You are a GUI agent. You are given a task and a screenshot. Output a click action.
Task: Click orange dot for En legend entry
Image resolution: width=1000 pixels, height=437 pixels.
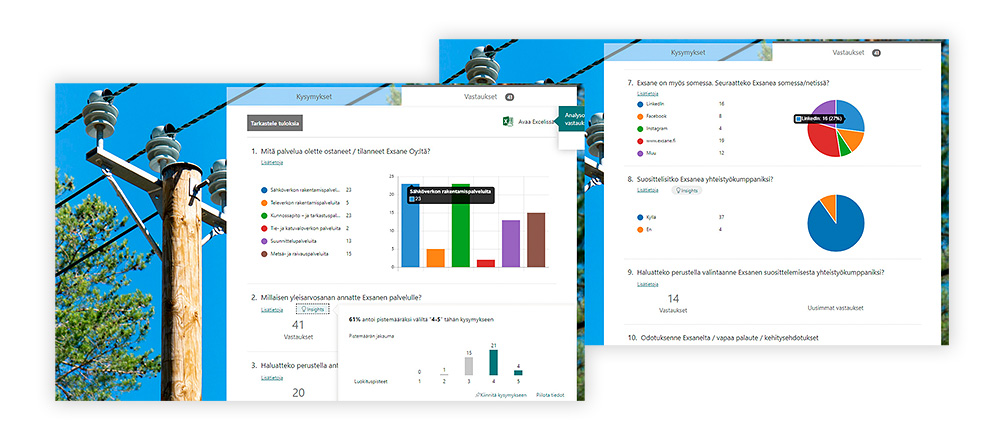click(640, 230)
